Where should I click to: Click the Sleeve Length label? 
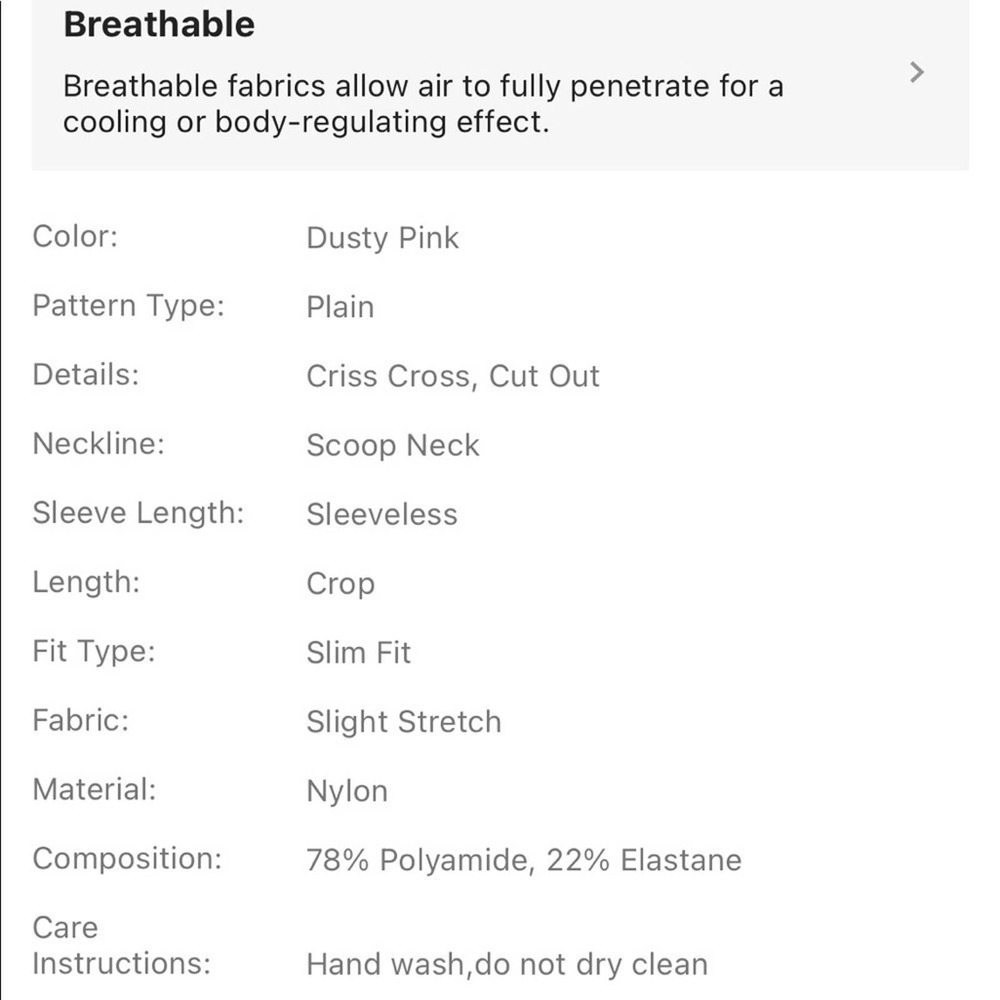(138, 513)
